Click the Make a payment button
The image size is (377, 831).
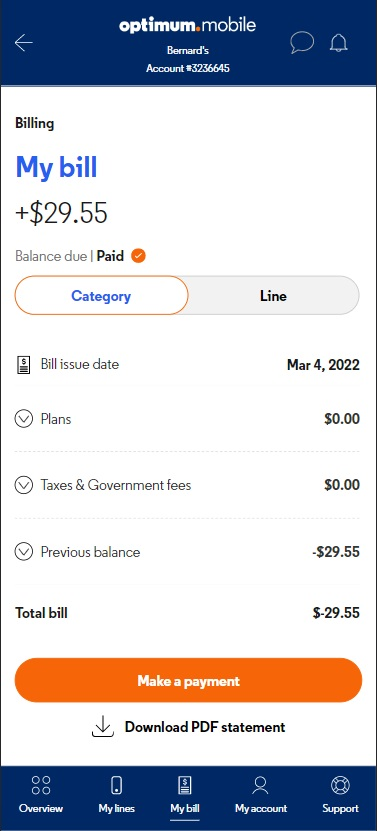(x=188, y=680)
